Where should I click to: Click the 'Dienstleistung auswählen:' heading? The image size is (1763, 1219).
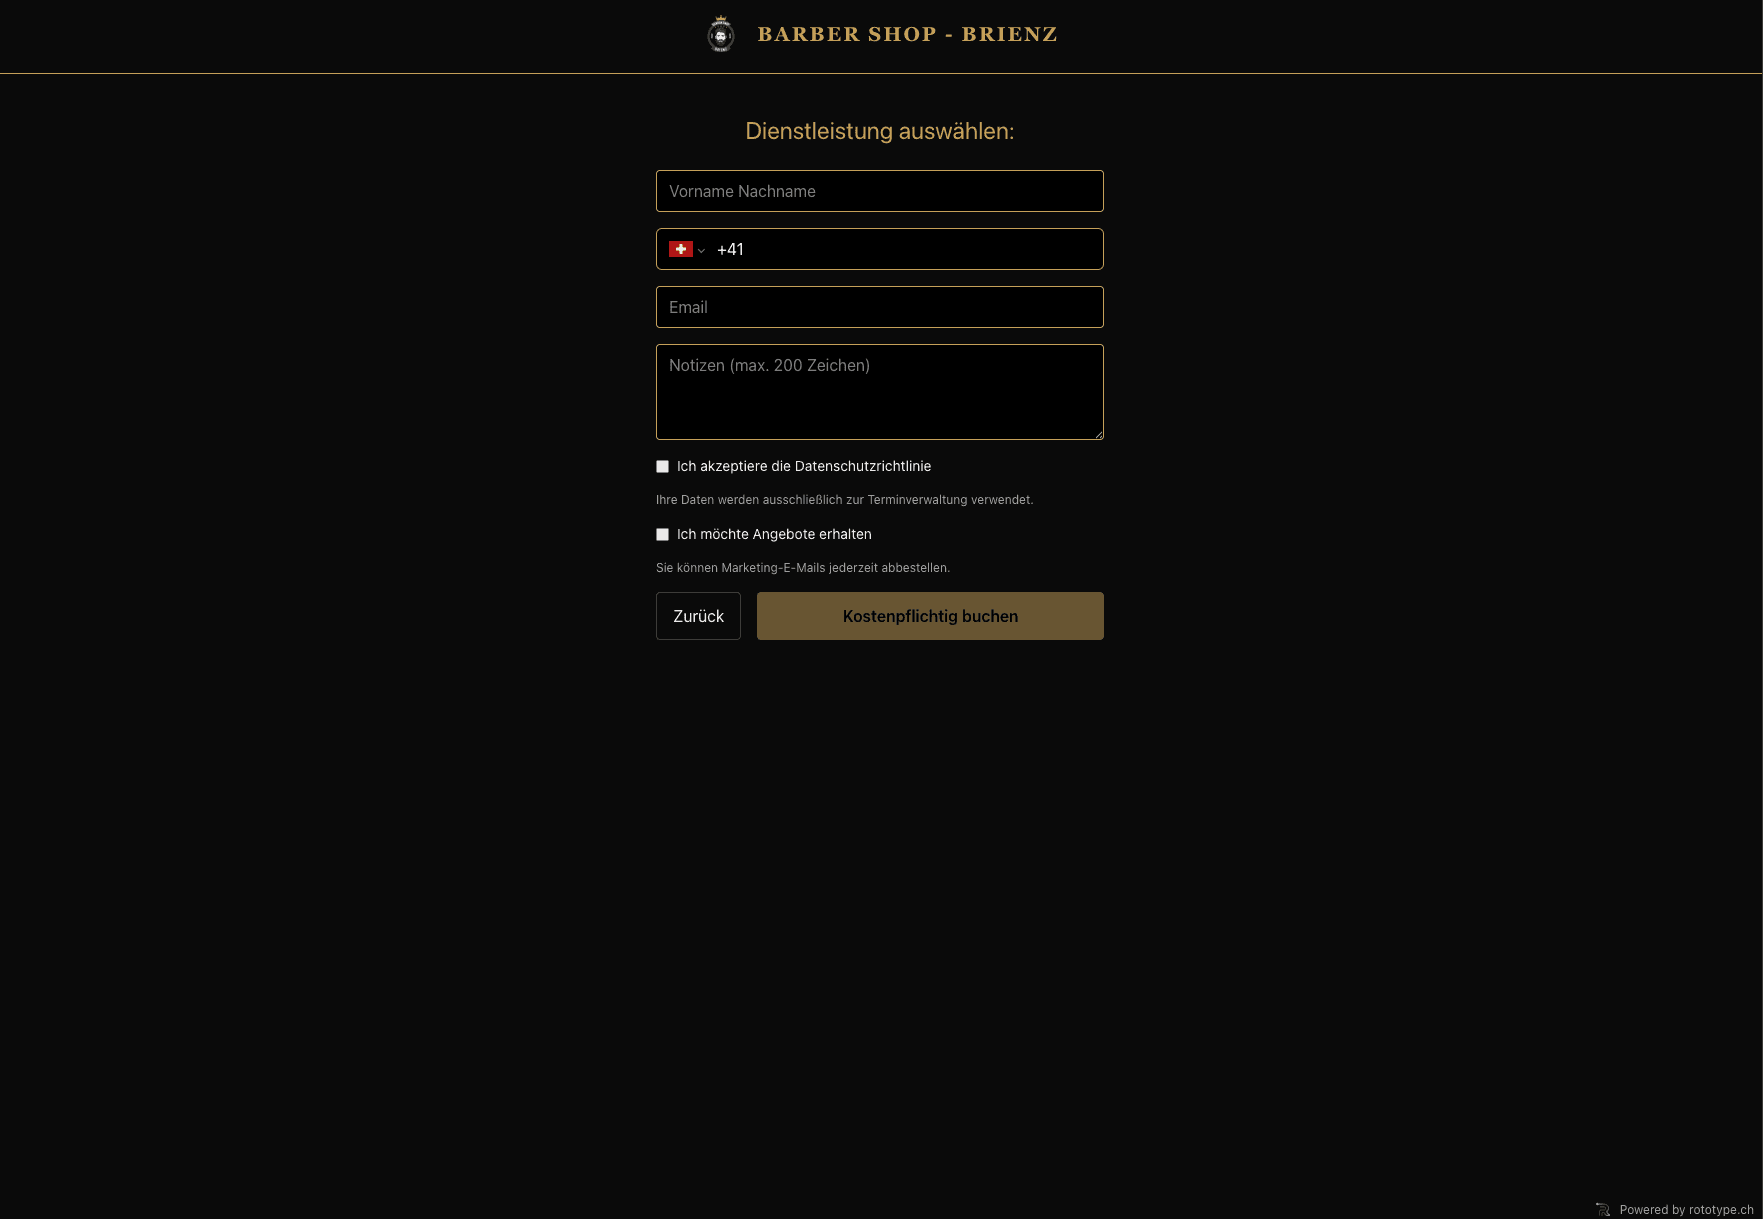[x=879, y=131]
